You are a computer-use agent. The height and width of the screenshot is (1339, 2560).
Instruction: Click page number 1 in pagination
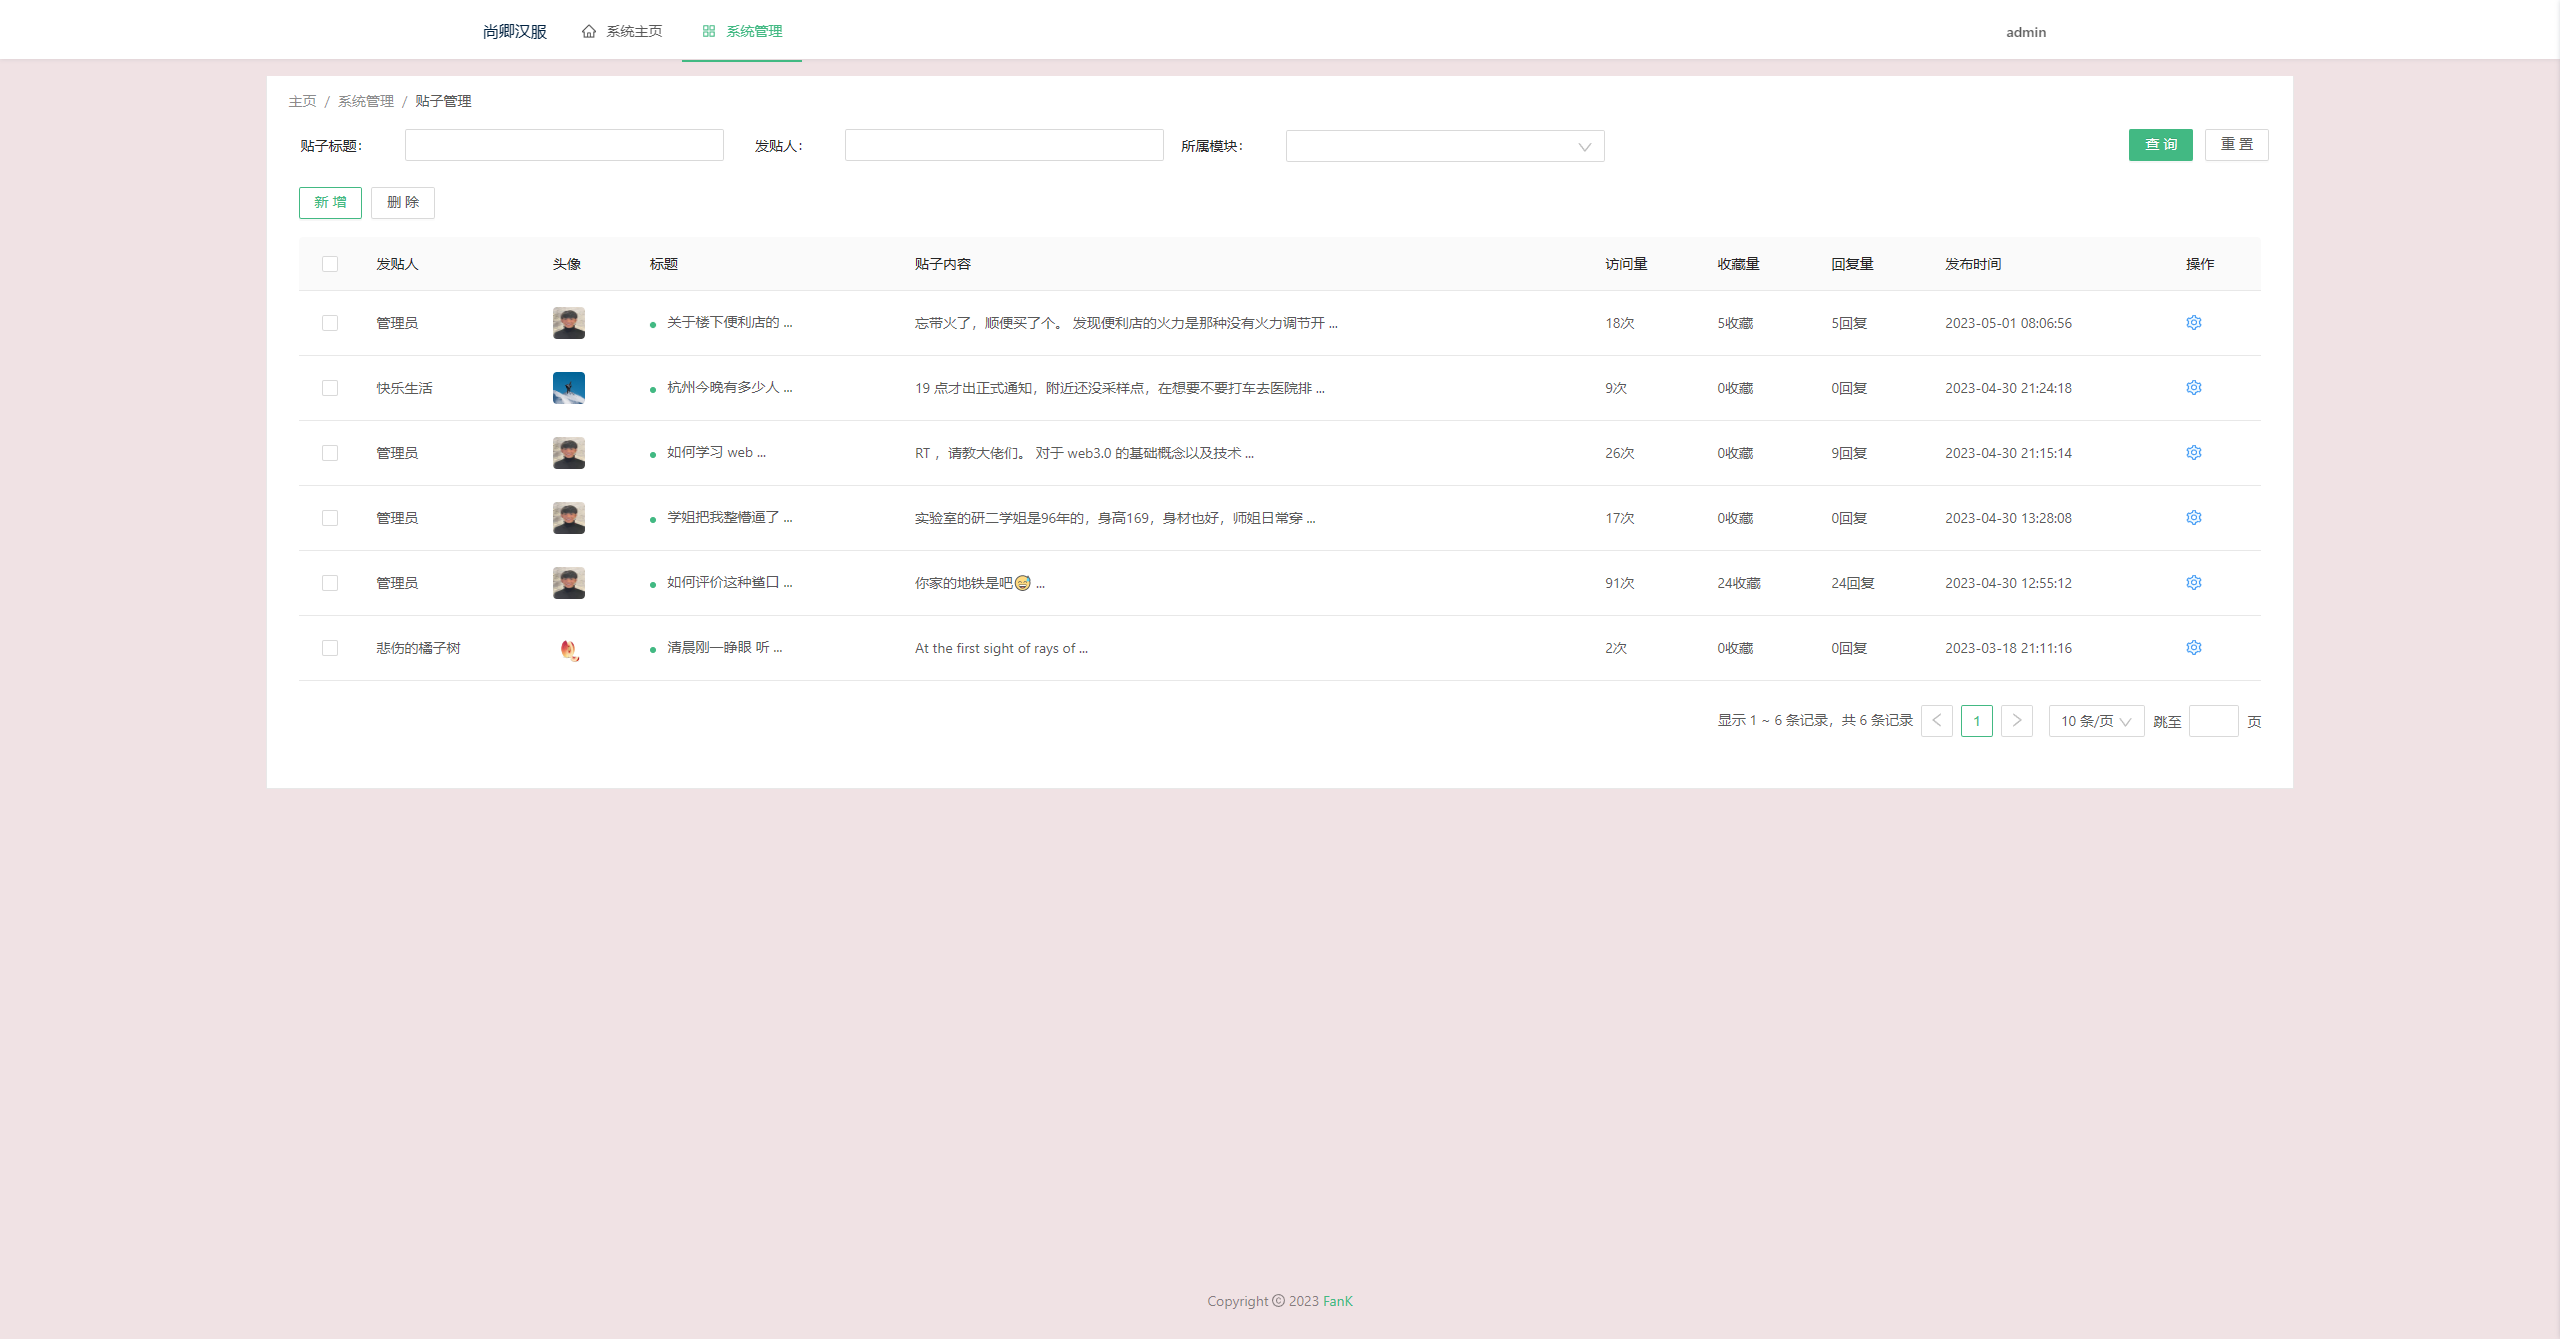1977,720
